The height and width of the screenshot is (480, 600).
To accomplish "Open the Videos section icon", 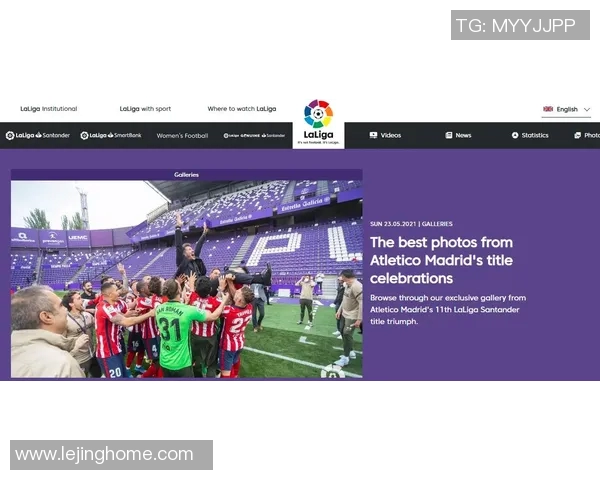I will (x=373, y=135).
